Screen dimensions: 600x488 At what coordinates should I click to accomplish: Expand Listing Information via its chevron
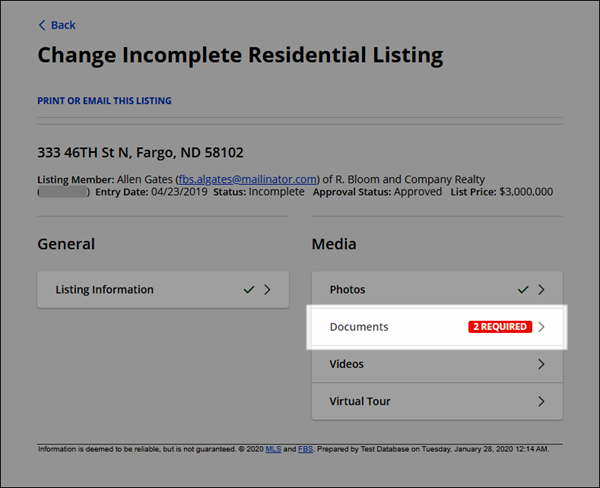coord(267,290)
